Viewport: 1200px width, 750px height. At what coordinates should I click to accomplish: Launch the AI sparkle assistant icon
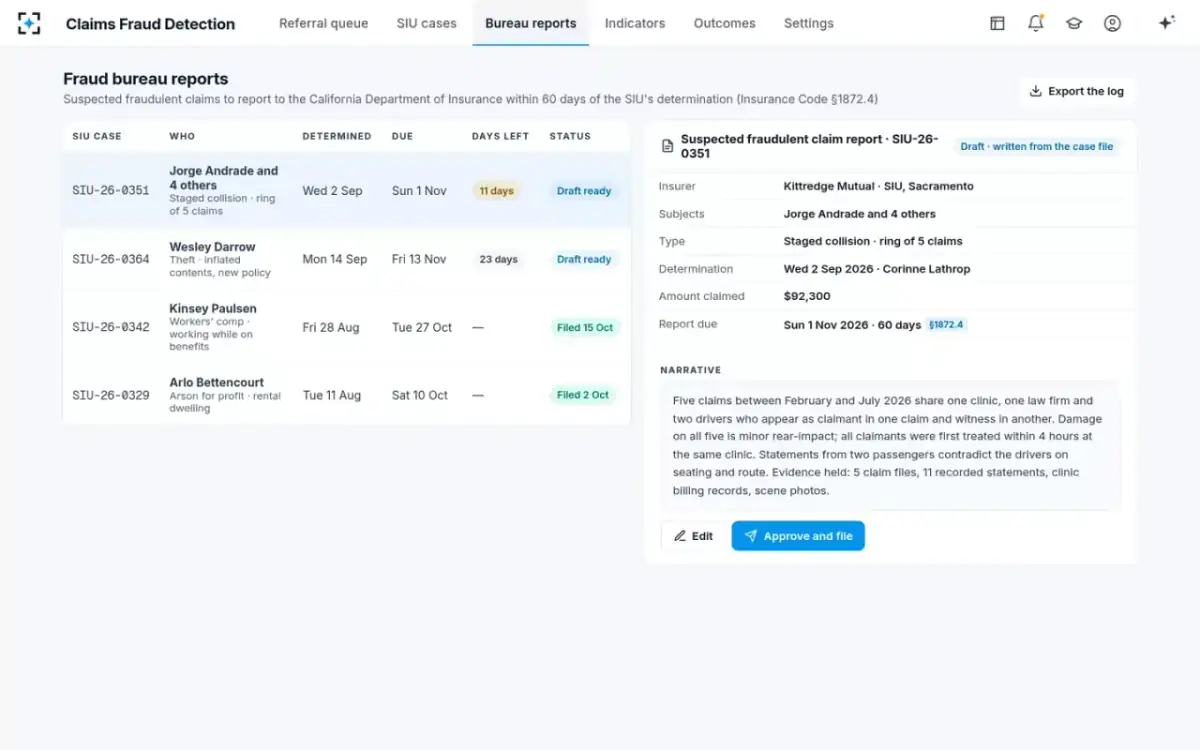pos(1166,23)
